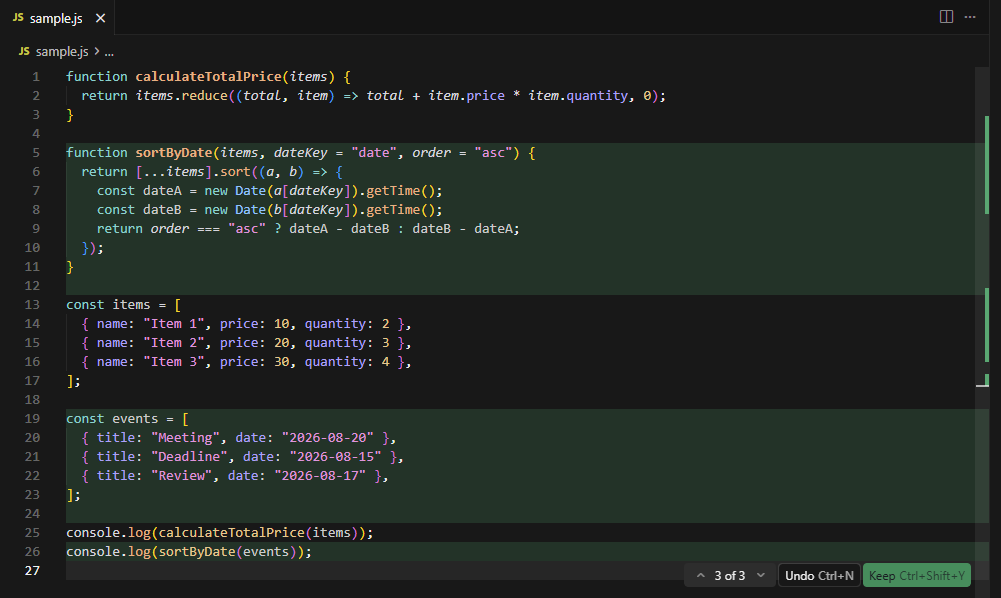Click 'getTime' on line 7
This screenshot has width=1001, height=598.
click(x=393, y=191)
